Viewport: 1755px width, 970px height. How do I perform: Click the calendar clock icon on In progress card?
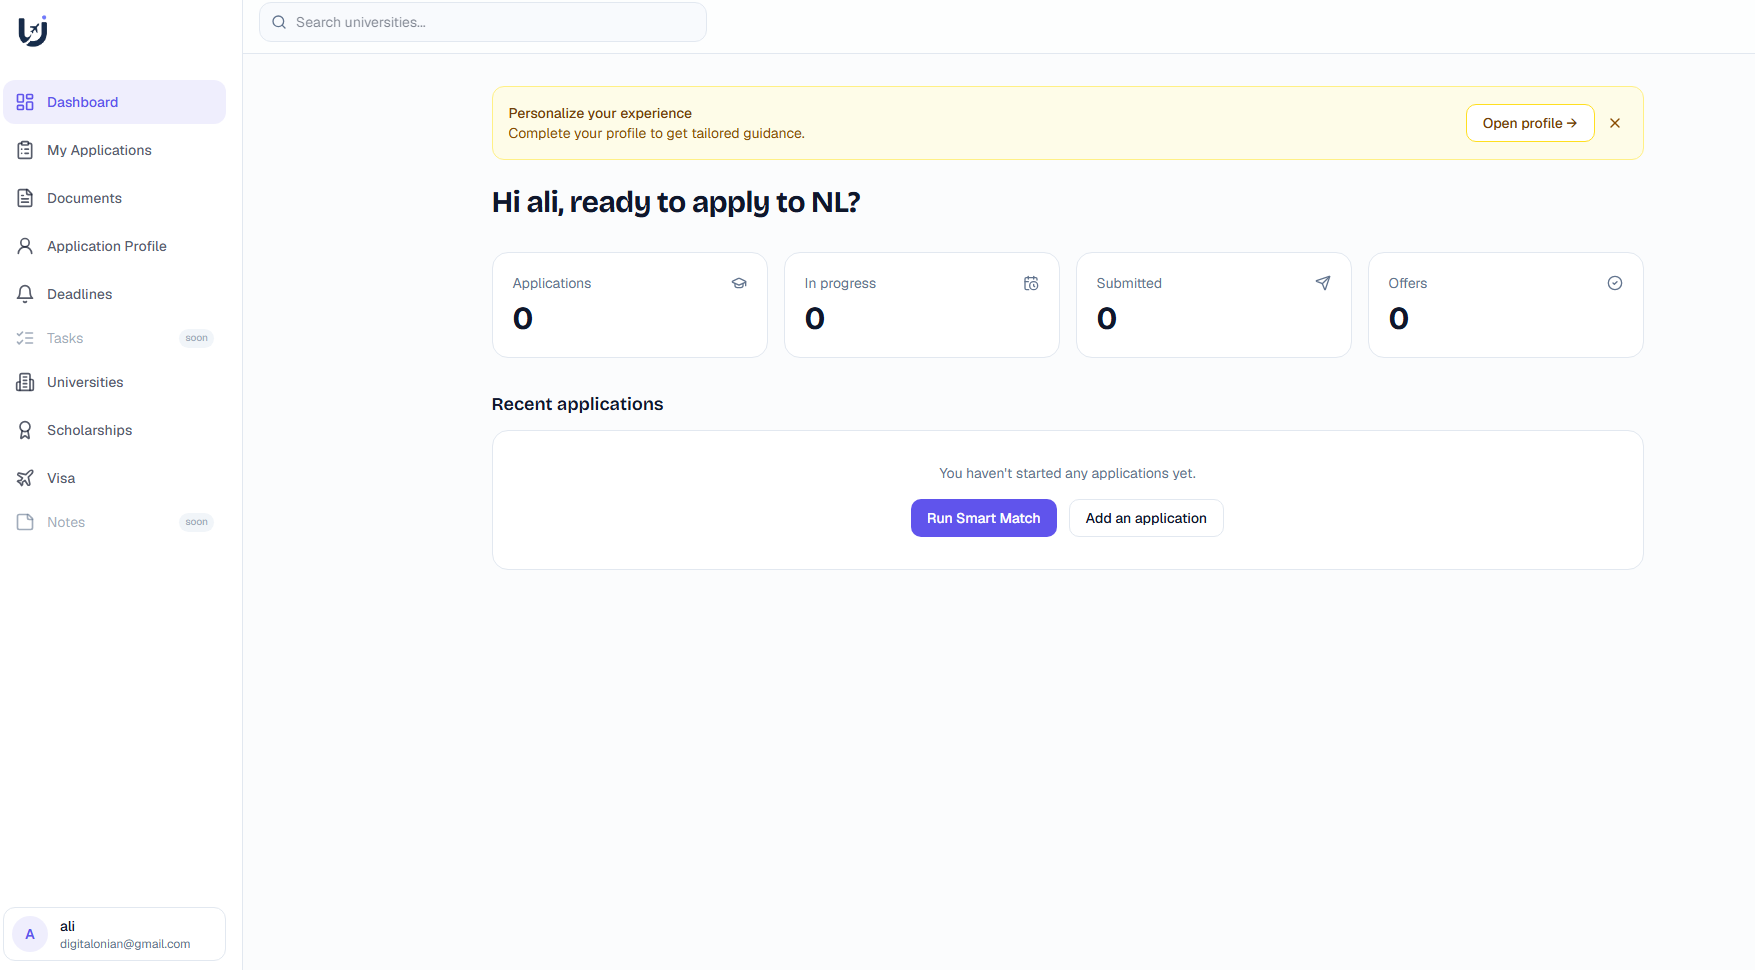click(1031, 283)
